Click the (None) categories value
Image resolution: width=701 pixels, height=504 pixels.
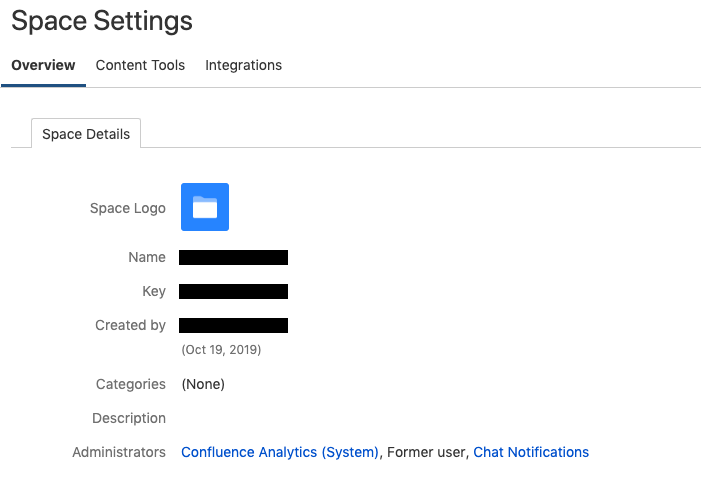[x=203, y=384]
